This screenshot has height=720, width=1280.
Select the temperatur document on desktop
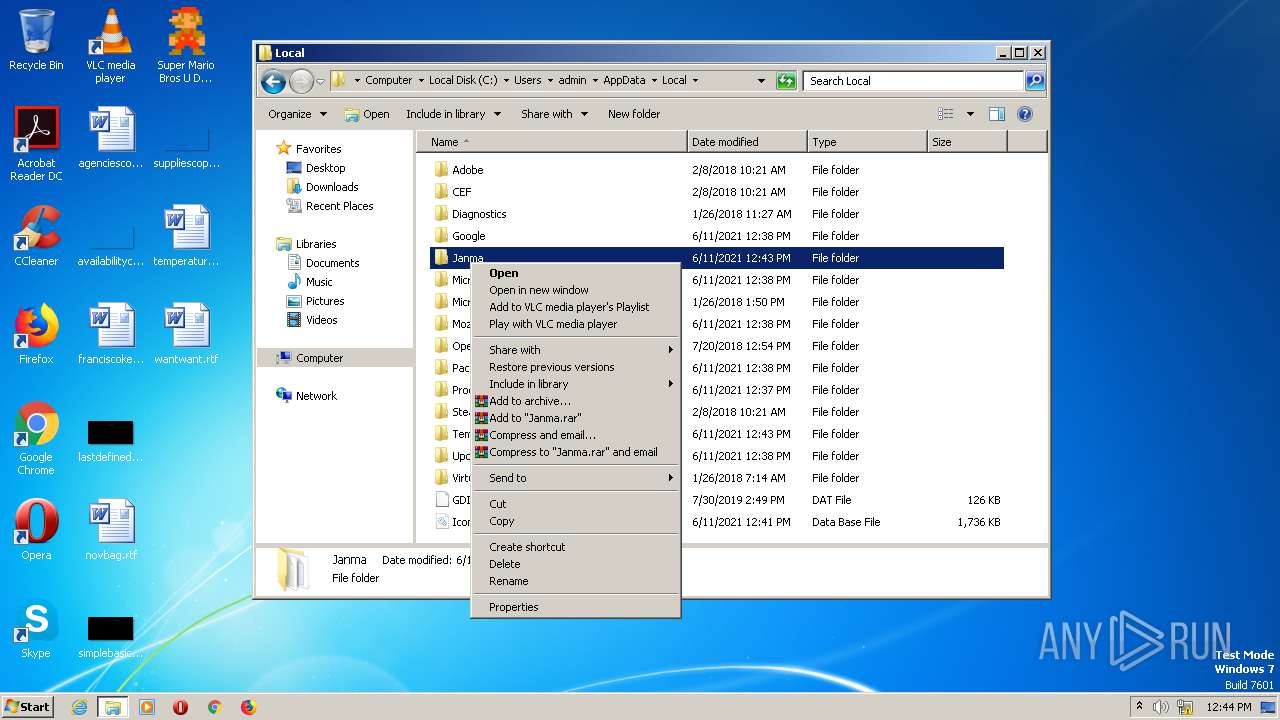185,236
